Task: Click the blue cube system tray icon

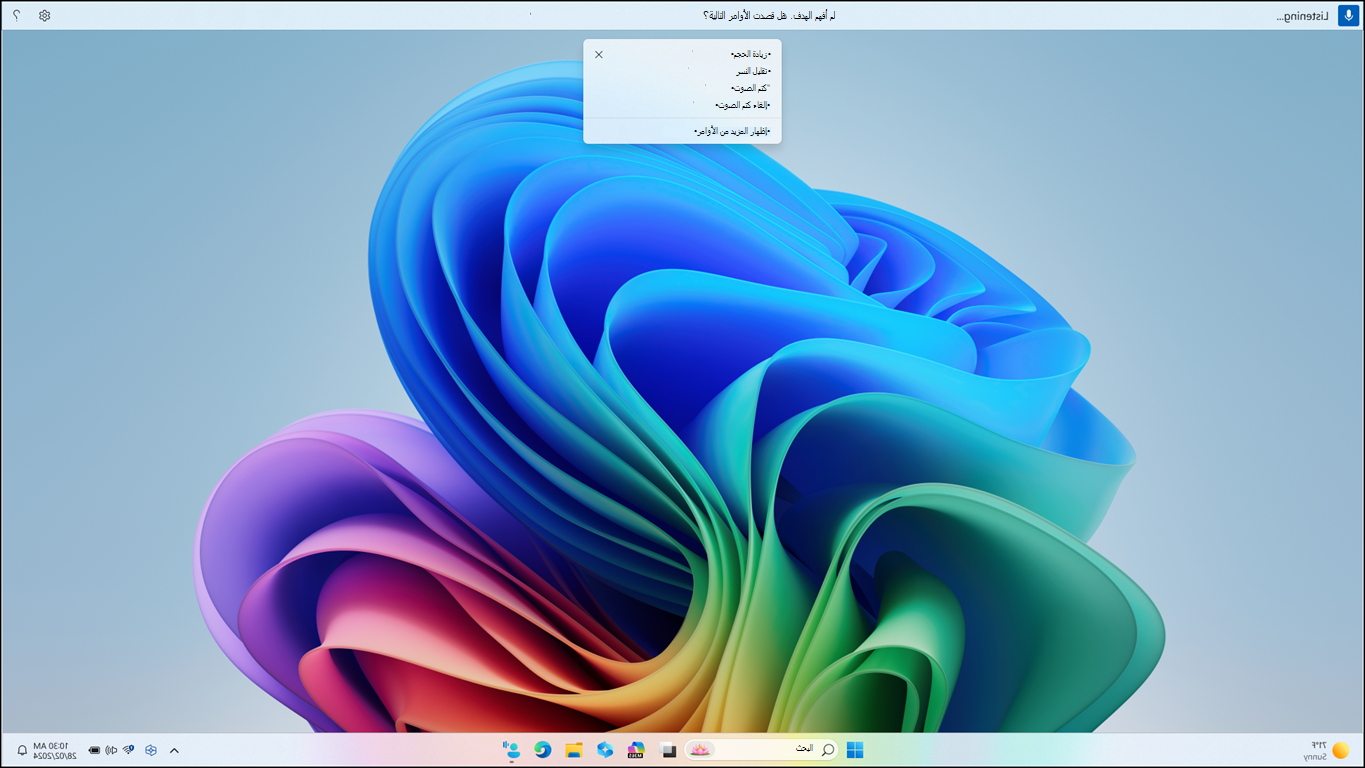Action: [151, 750]
